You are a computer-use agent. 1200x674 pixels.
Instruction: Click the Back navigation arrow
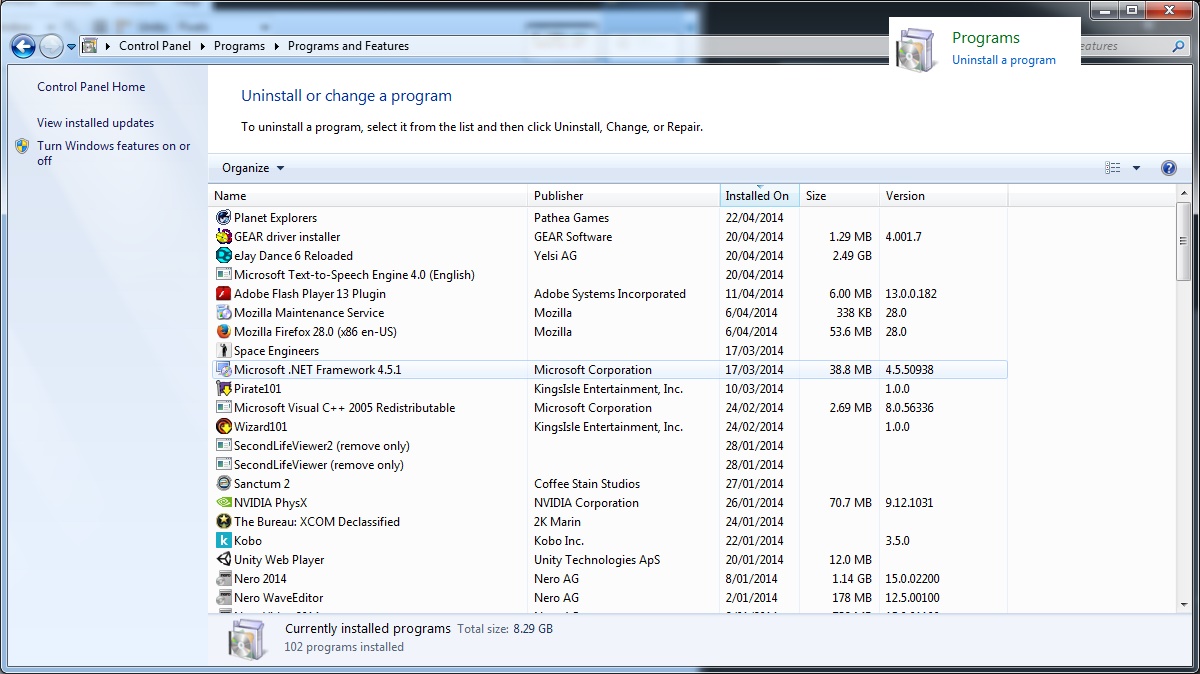click(24, 46)
